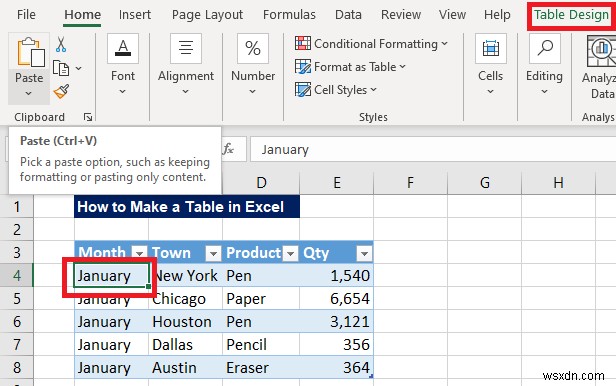Select row 6 header
Image resolution: width=616 pixels, height=386 pixels.
[x=16, y=322]
